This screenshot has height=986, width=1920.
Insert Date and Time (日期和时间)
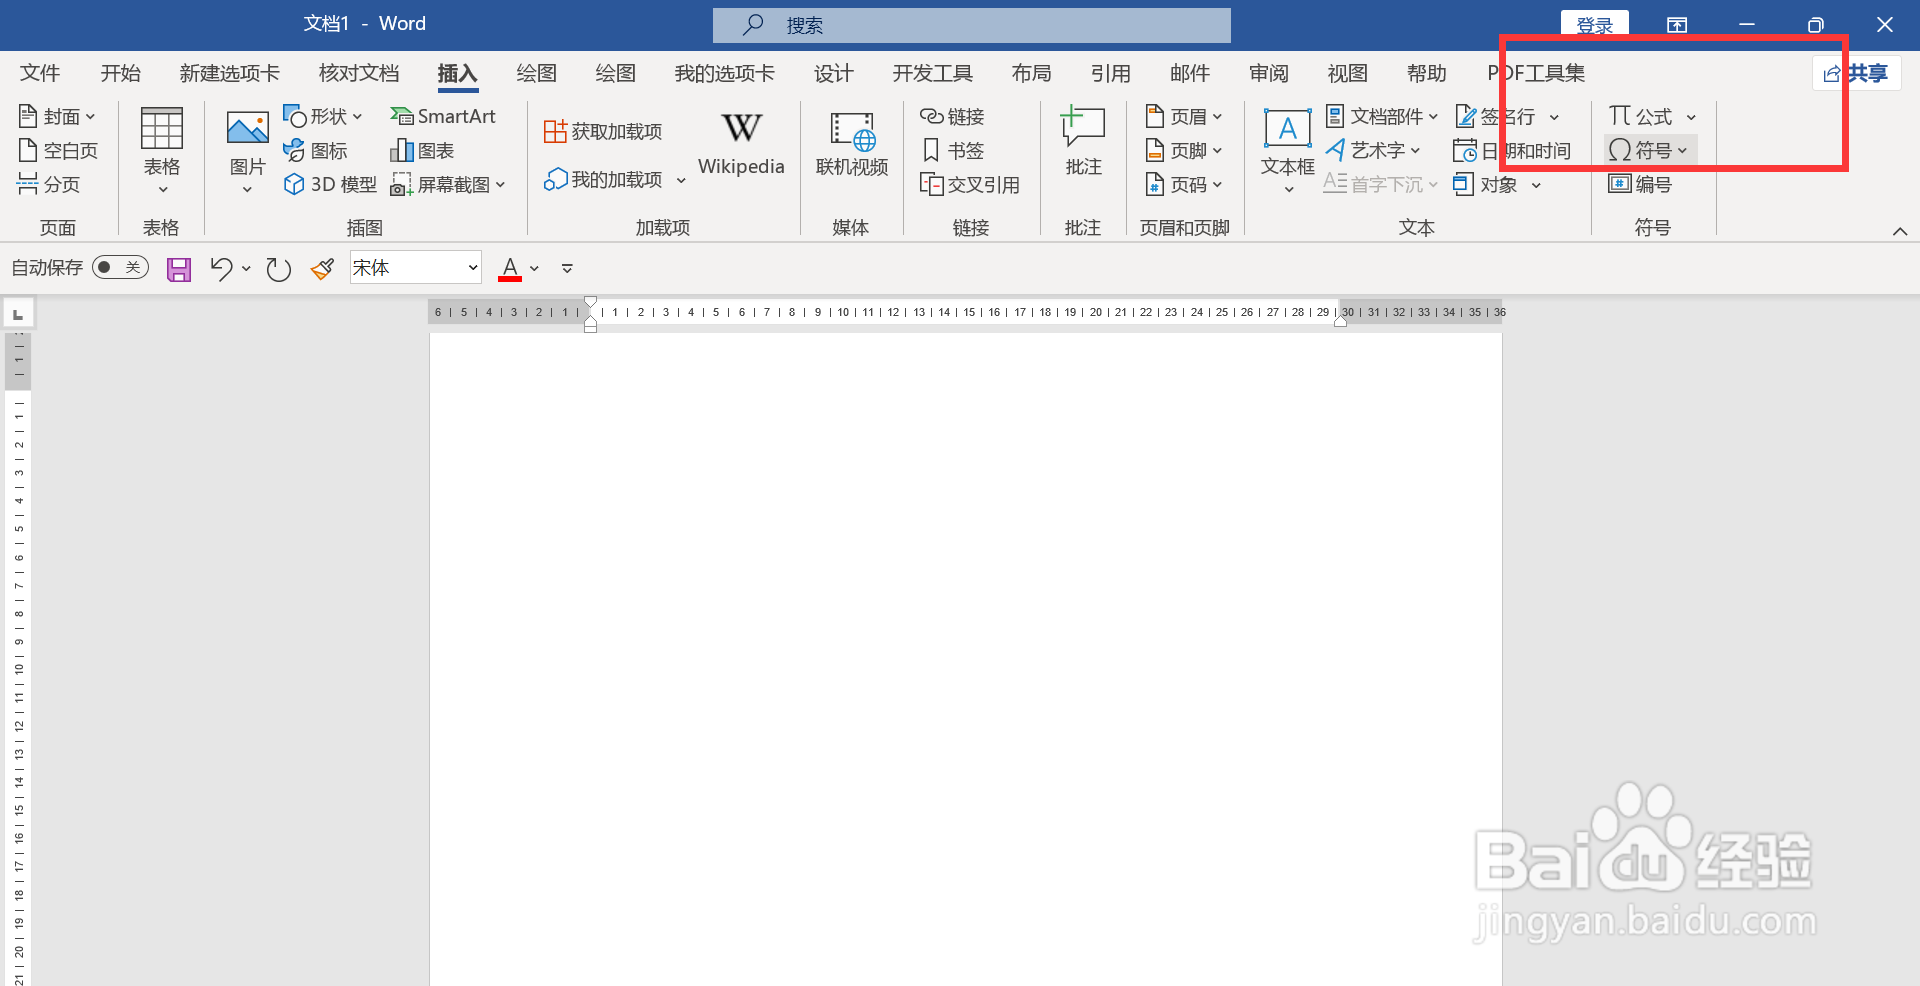(x=1512, y=151)
